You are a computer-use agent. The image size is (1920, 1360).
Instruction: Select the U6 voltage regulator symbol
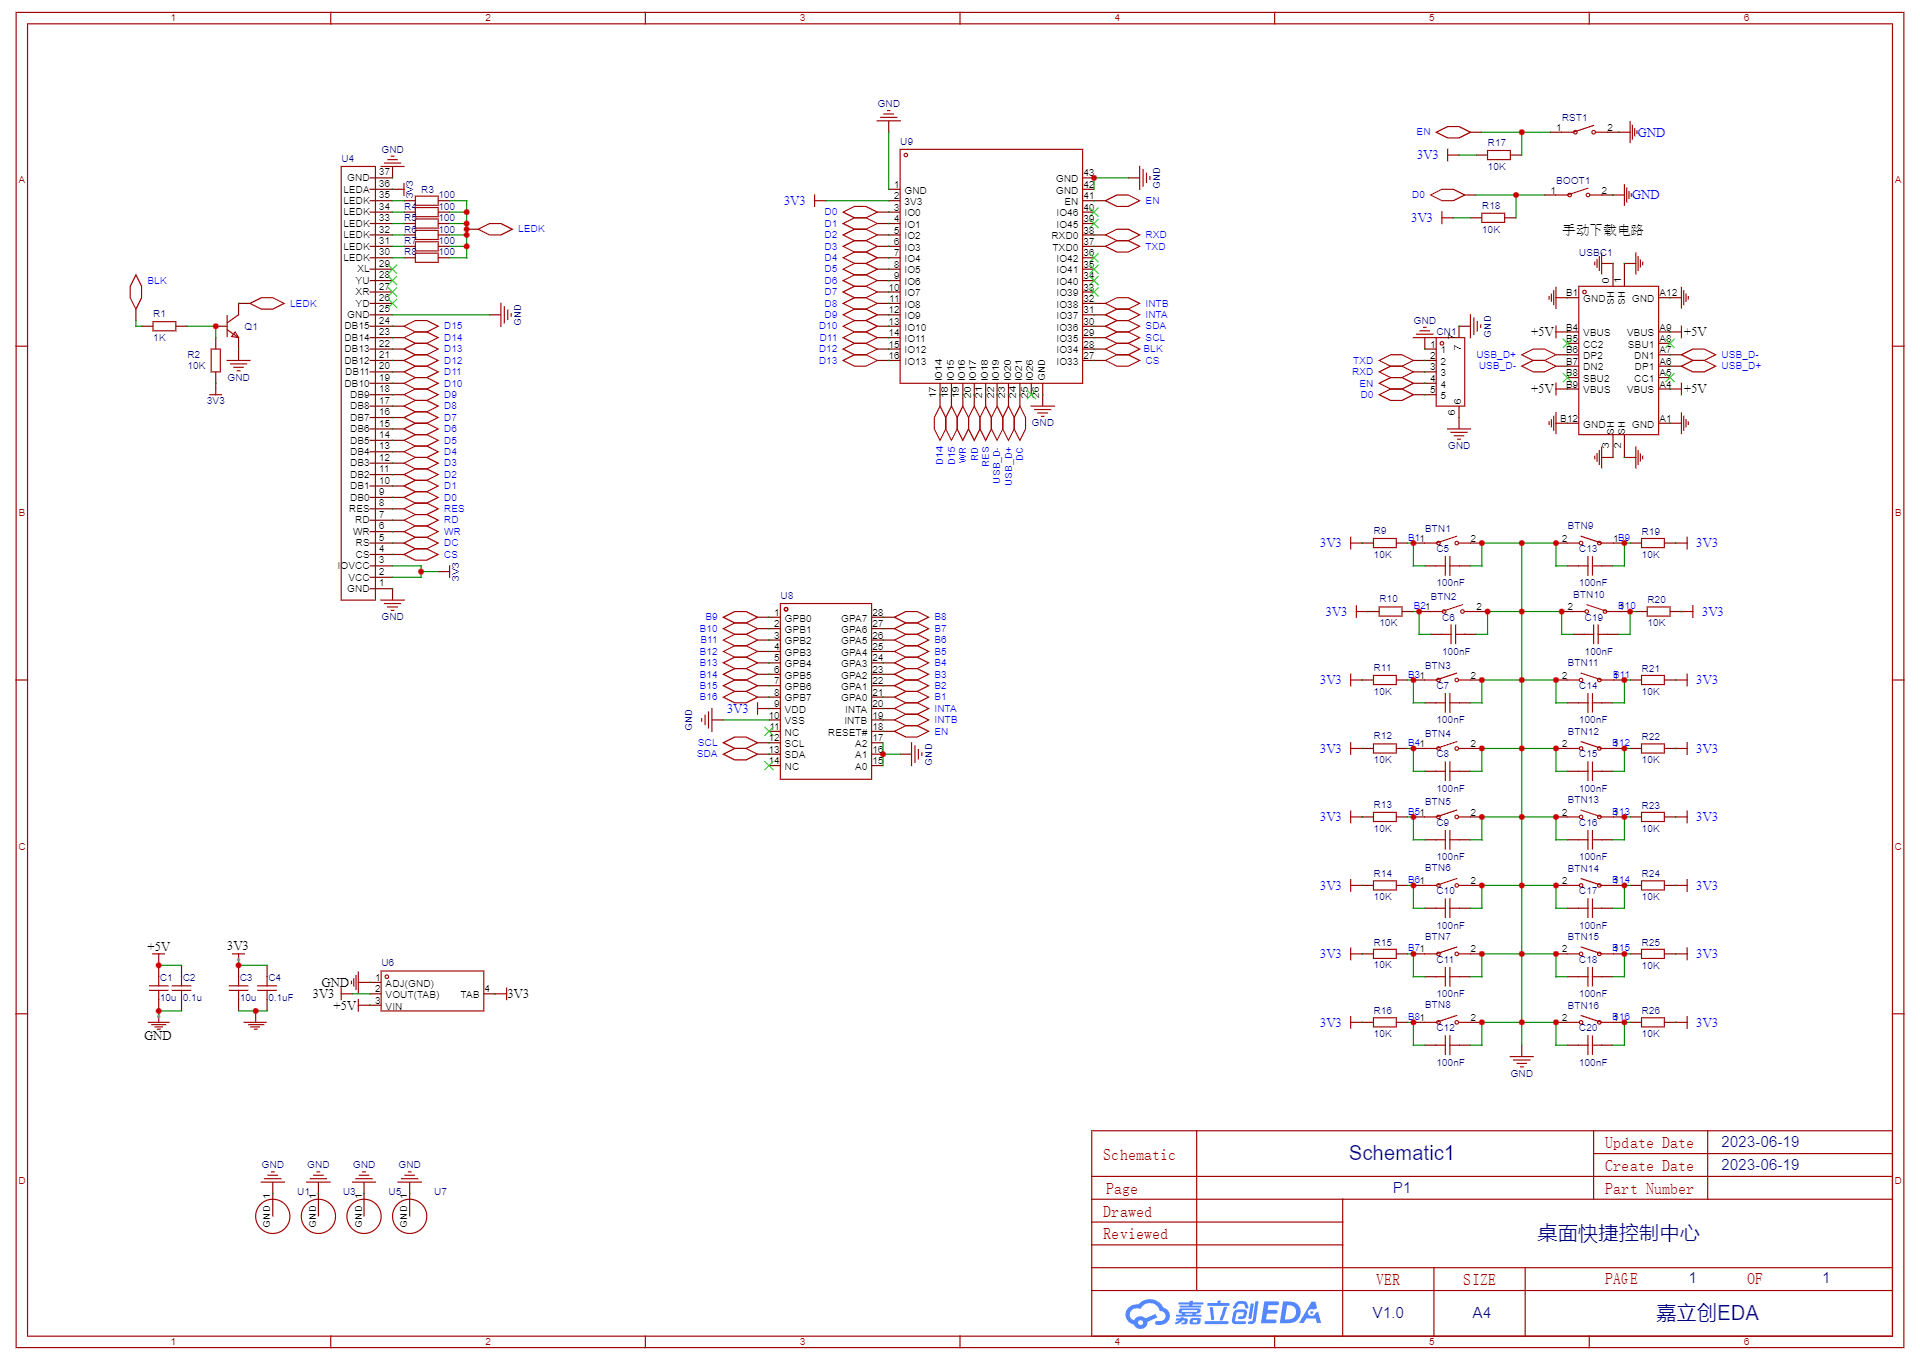[x=432, y=991]
